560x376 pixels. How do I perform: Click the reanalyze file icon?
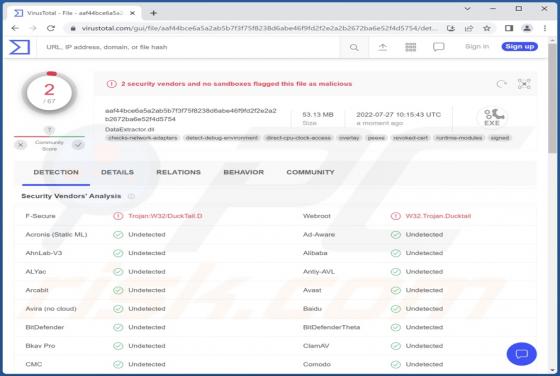coord(502,84)
